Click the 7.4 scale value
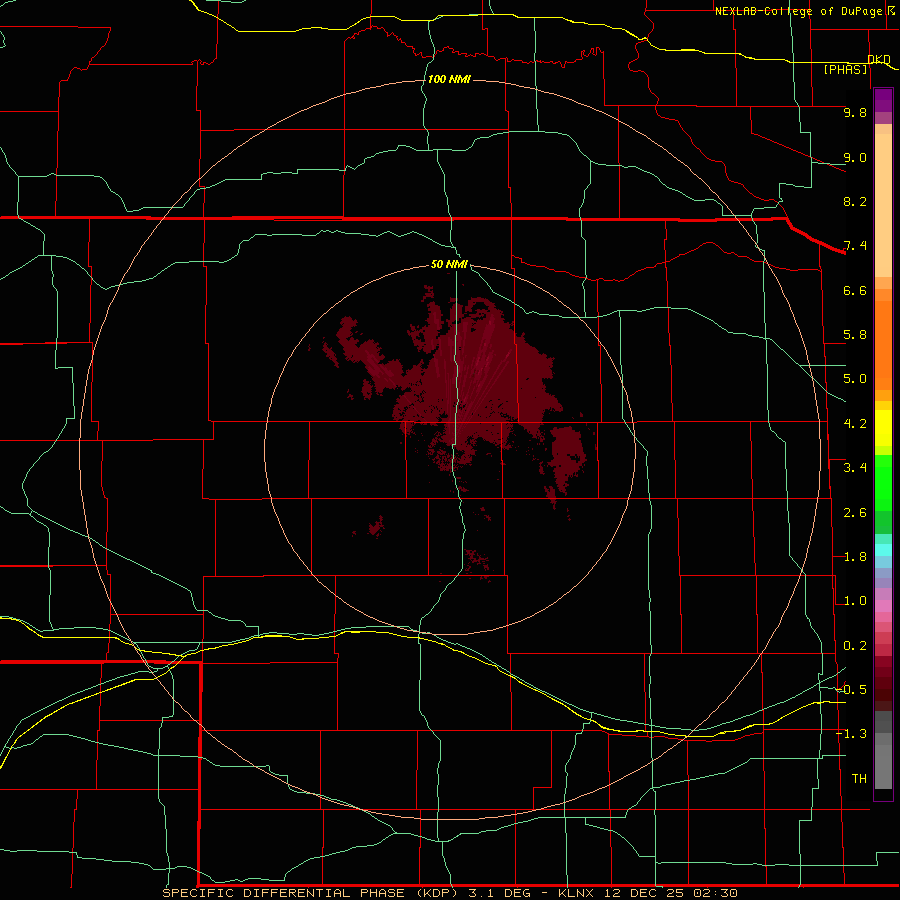This screenshot has height=900, width=900. coord(855,246)
